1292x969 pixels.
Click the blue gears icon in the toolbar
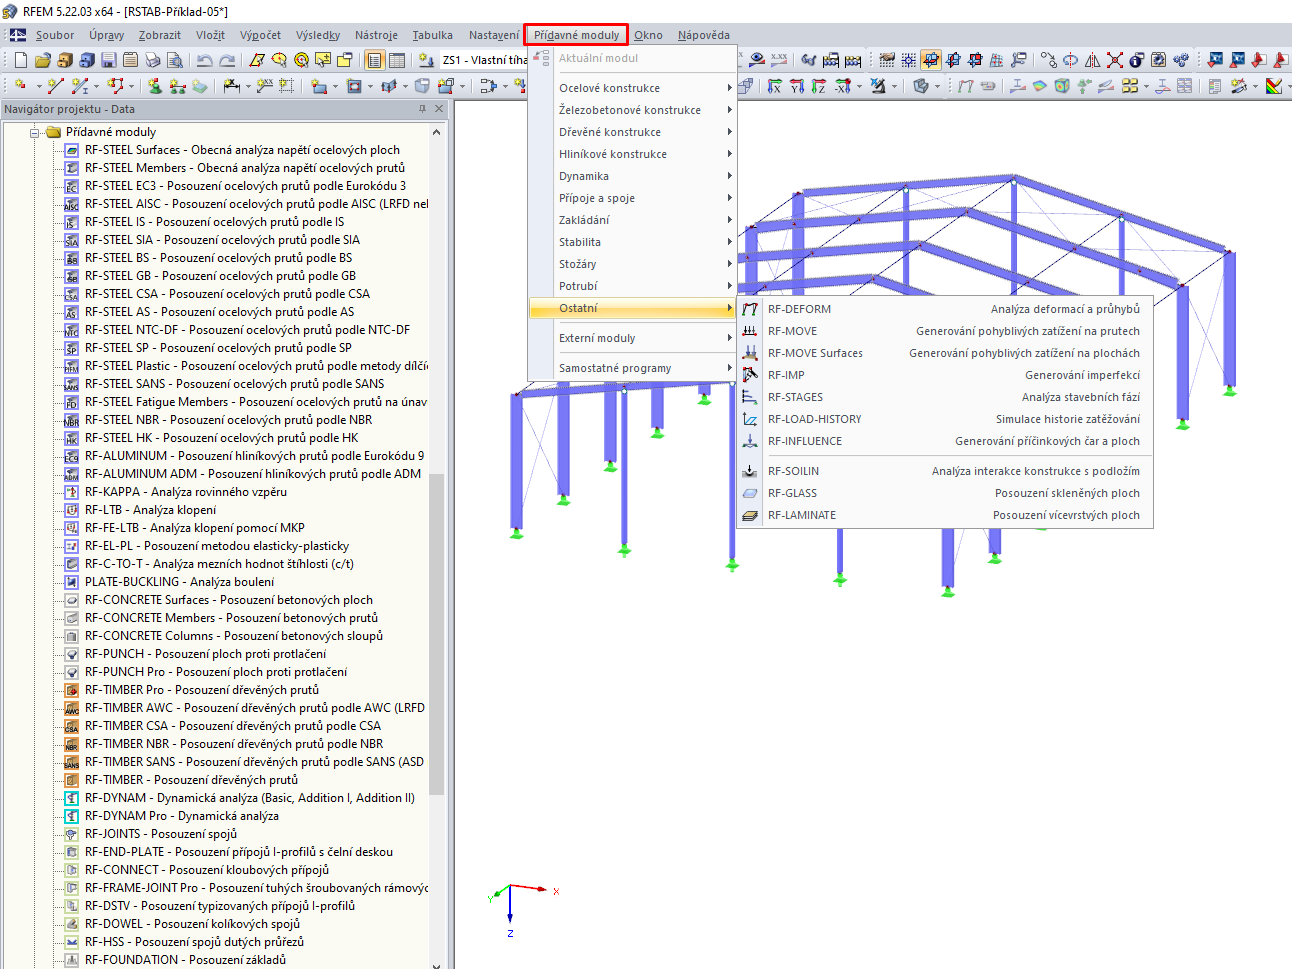point(1181,60)
